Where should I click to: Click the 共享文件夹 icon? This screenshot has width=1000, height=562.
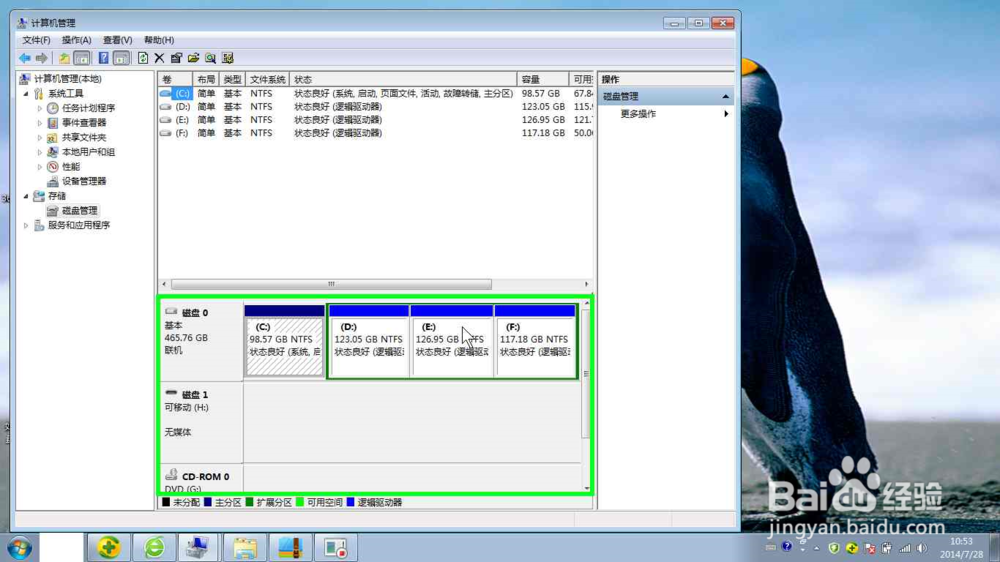(53, 138)
